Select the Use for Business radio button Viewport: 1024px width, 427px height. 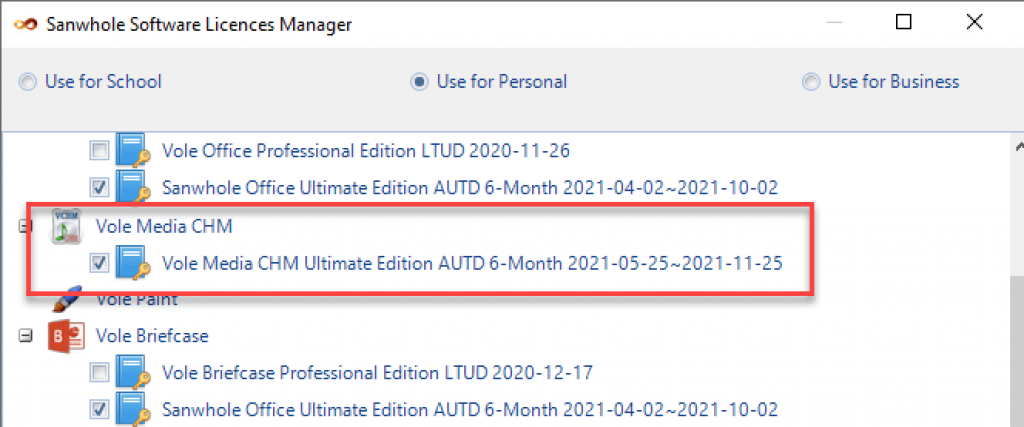tap(810, 82)
